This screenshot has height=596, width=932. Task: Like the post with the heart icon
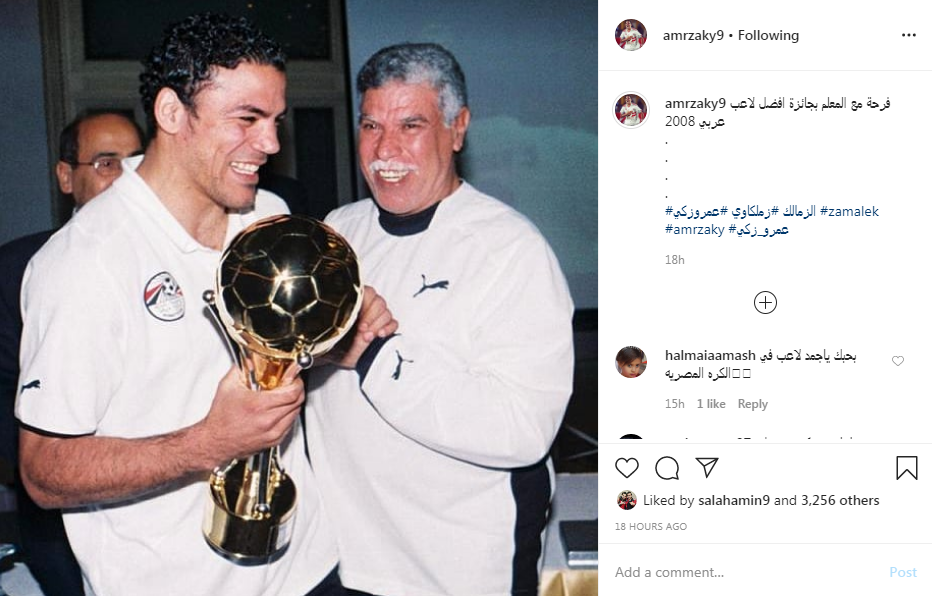click(x=626, y=468)
